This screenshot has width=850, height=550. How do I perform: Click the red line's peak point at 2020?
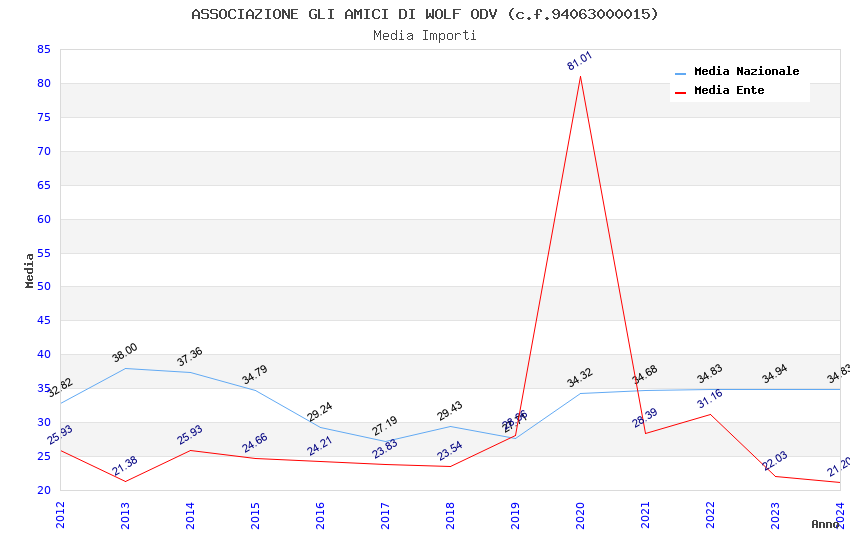click(581, 76)
